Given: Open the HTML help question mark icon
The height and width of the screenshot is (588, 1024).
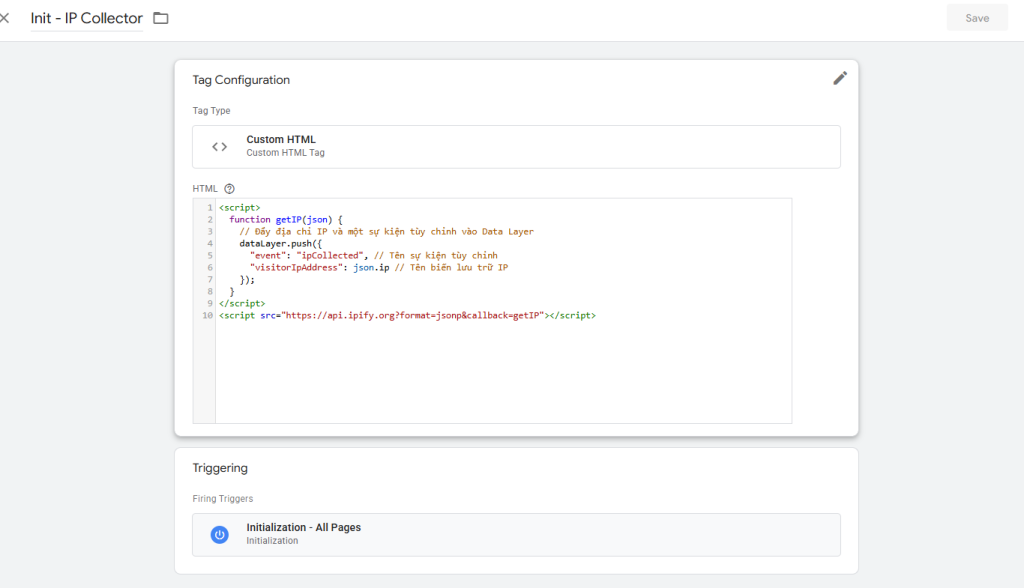Looking at the screenshot, I should click(229, 188).
